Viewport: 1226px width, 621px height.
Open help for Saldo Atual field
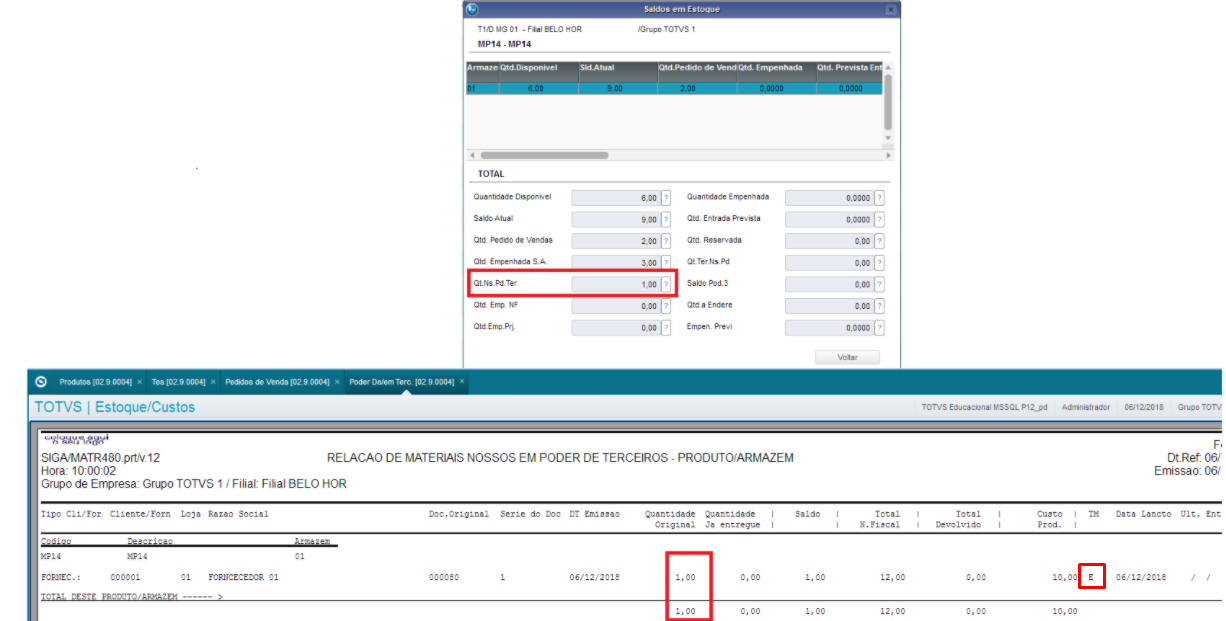coord(666,219)
